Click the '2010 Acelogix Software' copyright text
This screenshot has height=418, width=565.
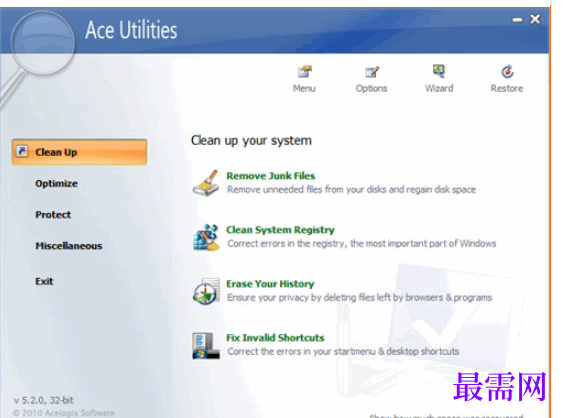tap(63, 413)
